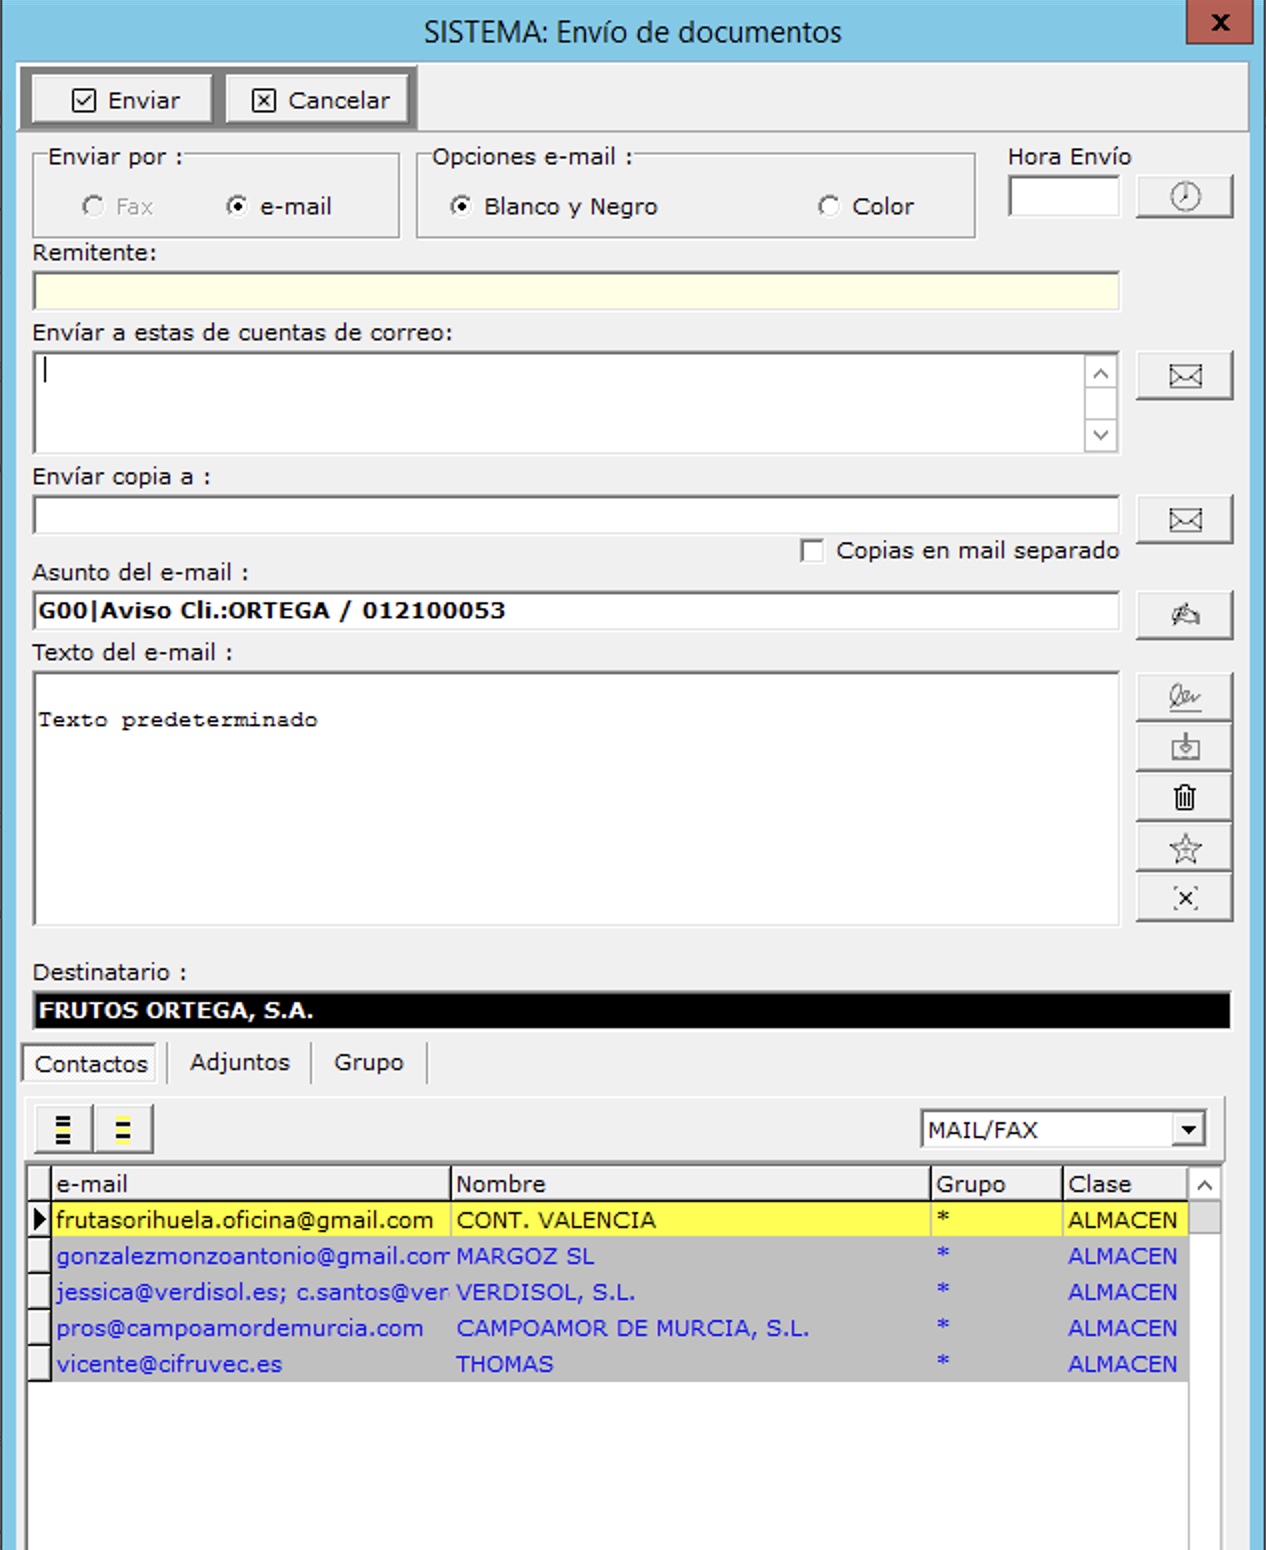Click the edit icon beside Asunto field
The width and height of the screenshot is (1266, 1550).
(x=1184, y=614)
